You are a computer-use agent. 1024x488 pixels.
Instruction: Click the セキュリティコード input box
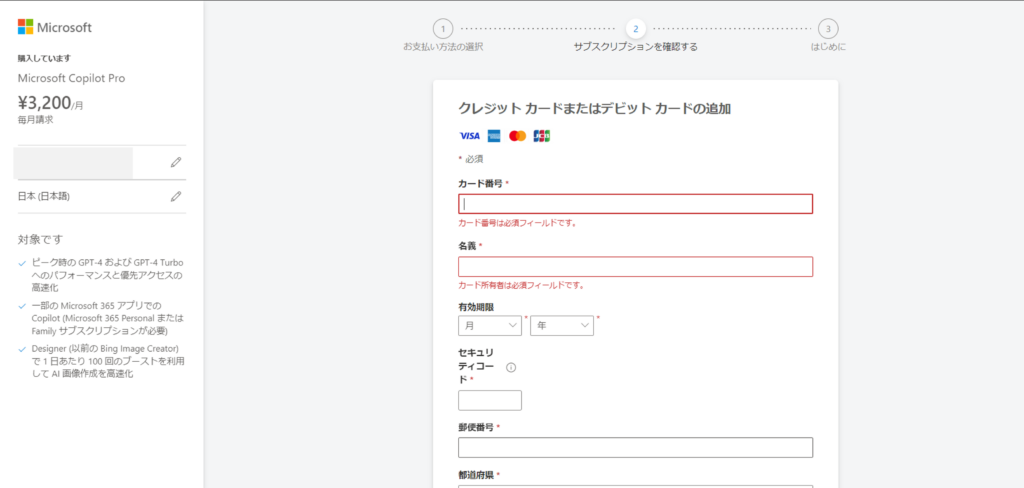point(490,400)
